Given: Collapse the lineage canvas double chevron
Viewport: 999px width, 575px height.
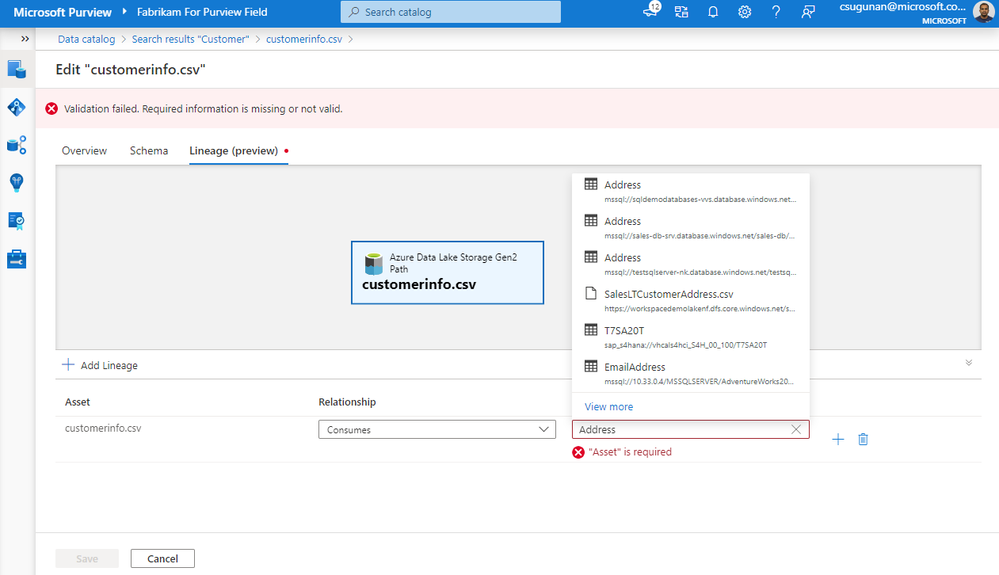Looking at the screenshot, I should click(x=968, y=362).
